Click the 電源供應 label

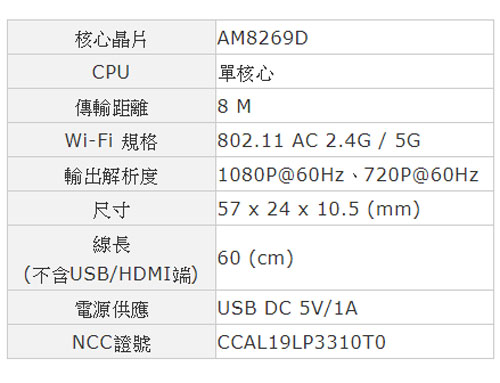point(111,309)
